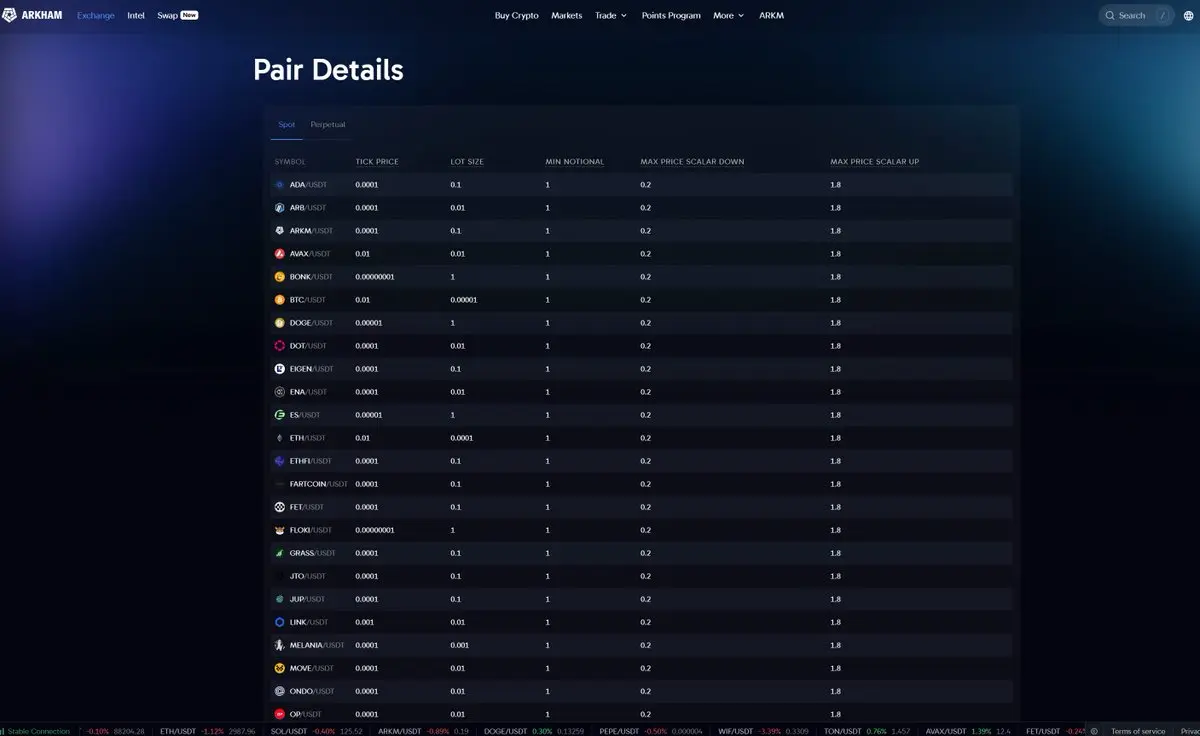Click the ENA coin icon
The image size is (1200, 736).
click(280, 392)
